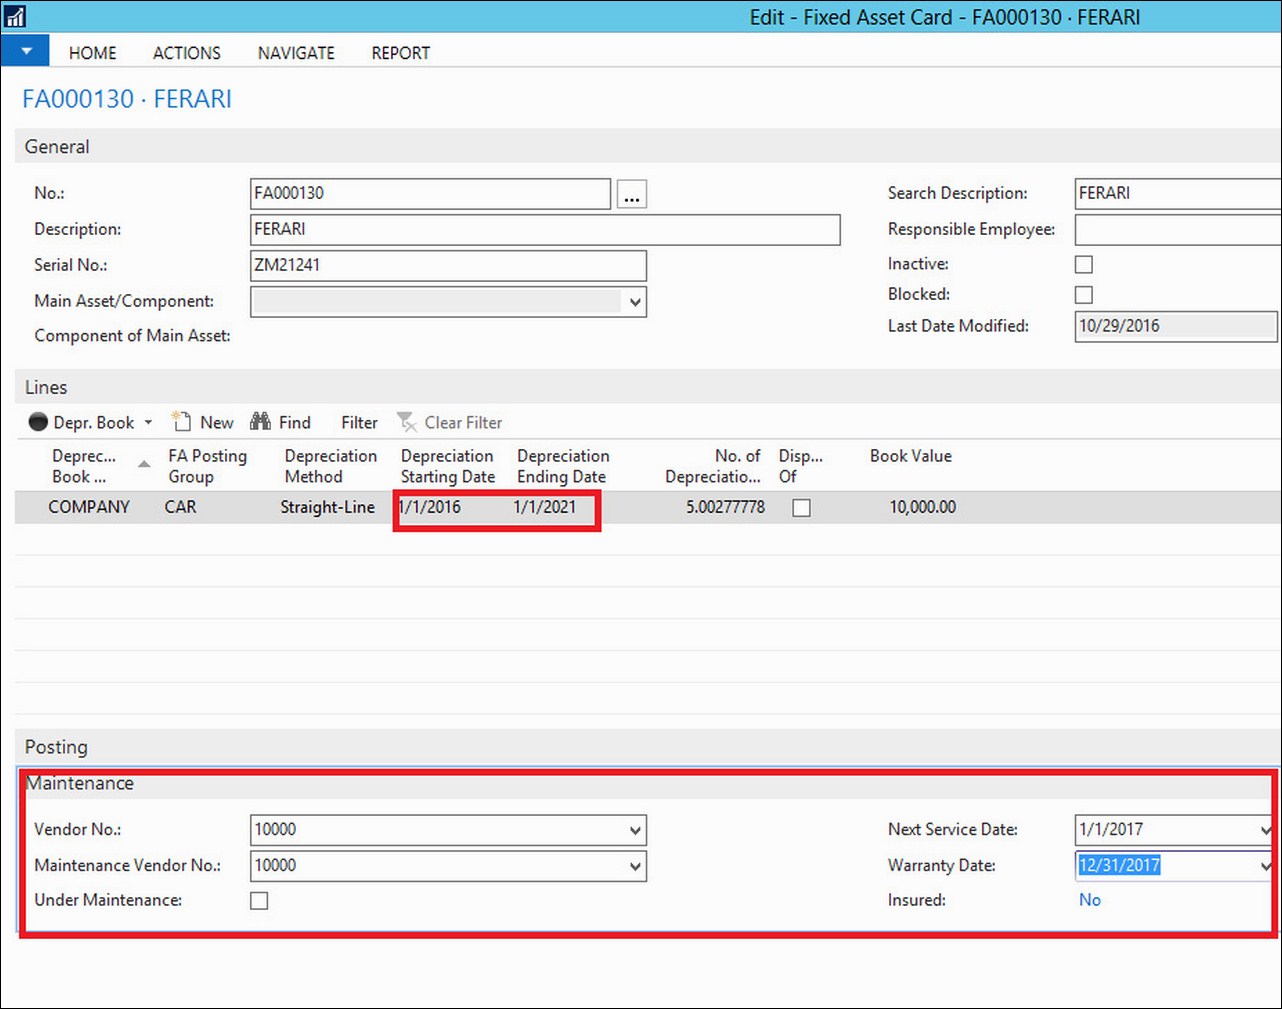Click the Dynamics NAV application icon in title bar

(x=14, y=16)
